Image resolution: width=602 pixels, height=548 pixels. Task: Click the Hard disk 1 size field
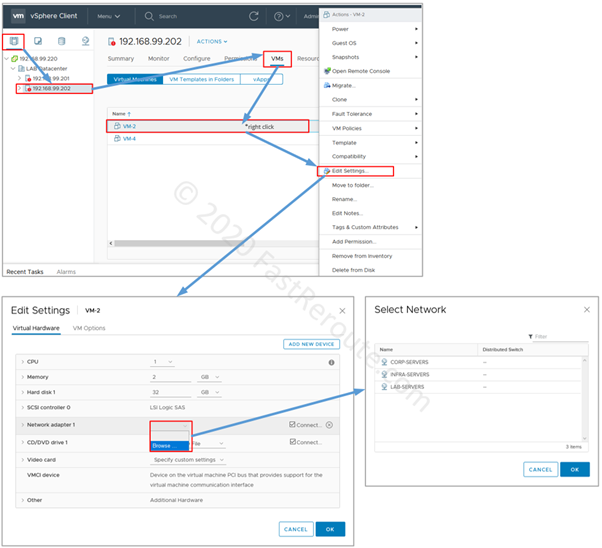[x=170, y=392]
